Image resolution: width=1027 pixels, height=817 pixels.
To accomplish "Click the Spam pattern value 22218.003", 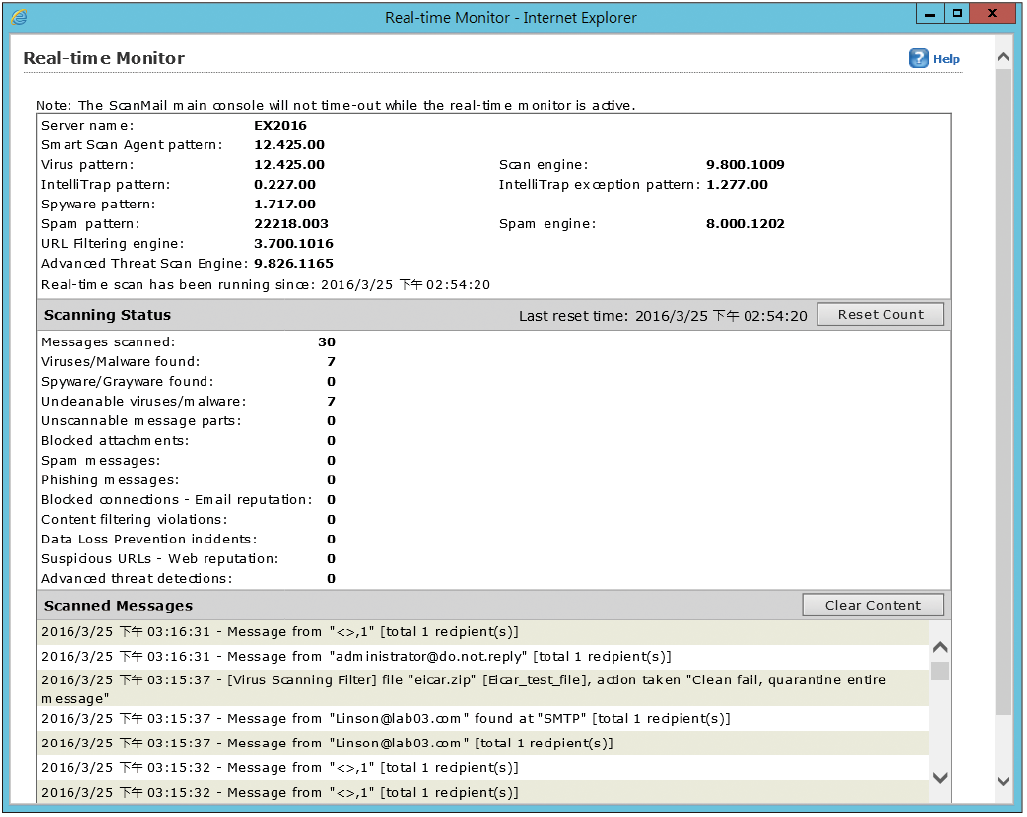I will pos(291,224).
